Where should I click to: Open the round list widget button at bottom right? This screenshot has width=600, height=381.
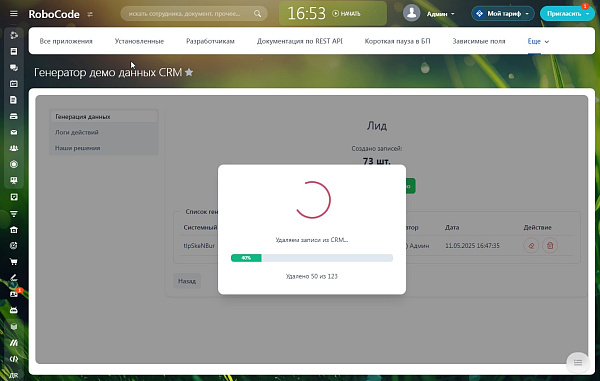point(578,362)
